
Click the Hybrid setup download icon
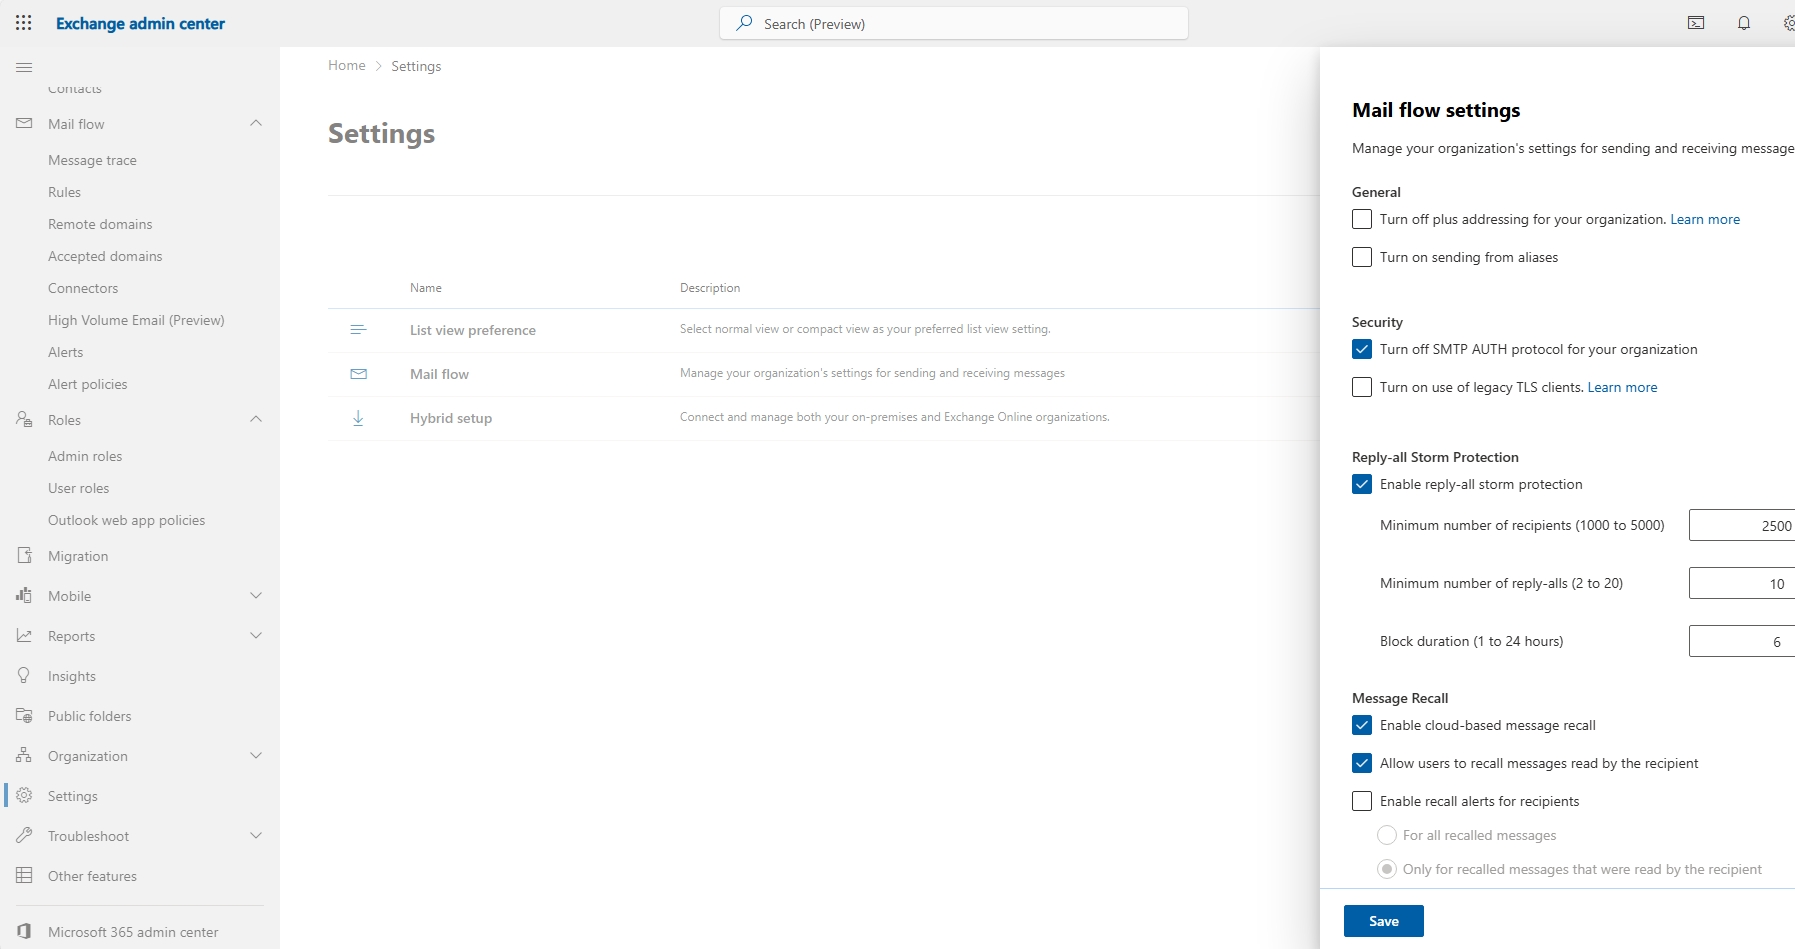pos(358,417)
